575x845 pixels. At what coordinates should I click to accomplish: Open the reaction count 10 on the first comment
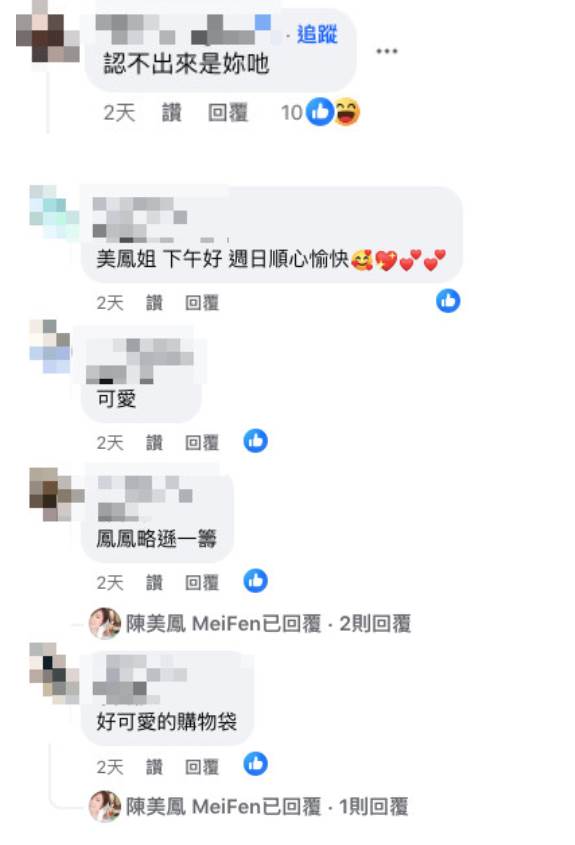click(x=292, y=113)
